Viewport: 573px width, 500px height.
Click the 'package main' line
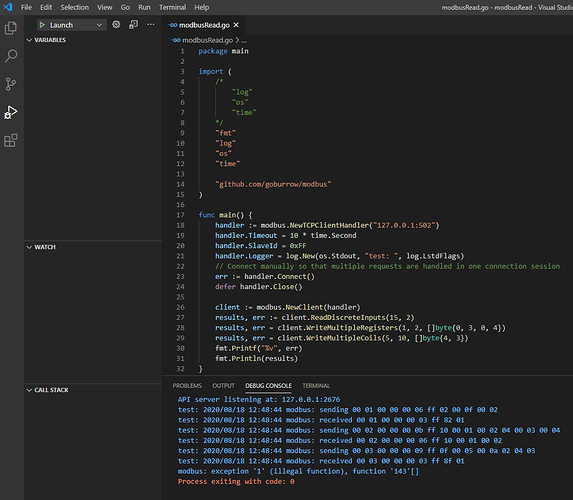[223, 51]
